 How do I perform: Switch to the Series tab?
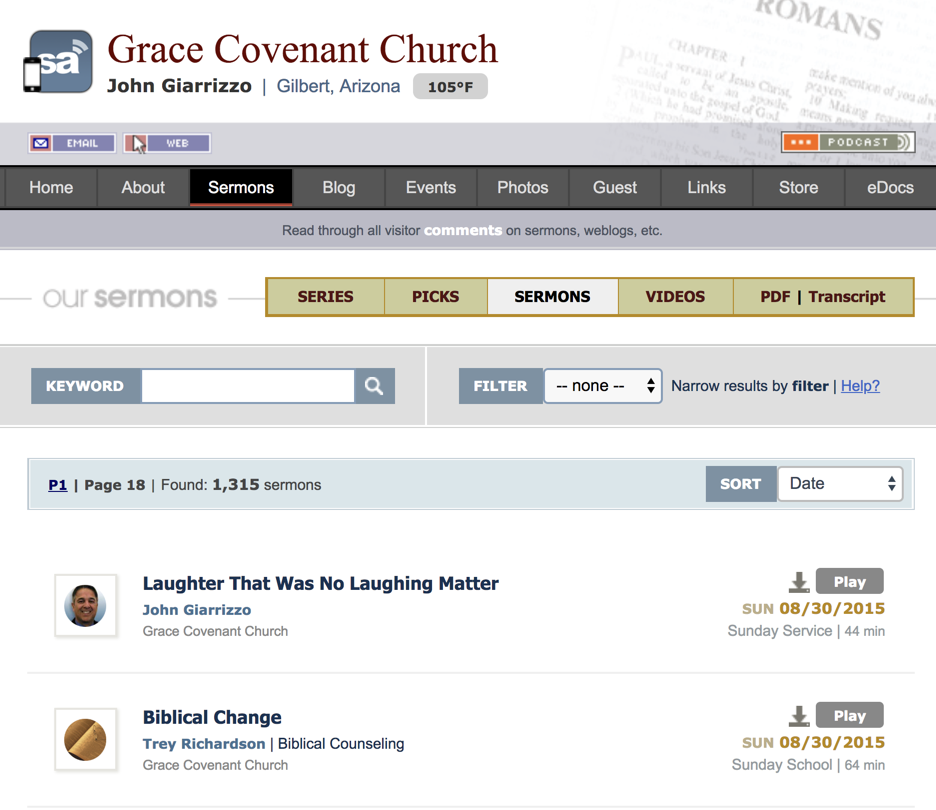[x=325, y=297]
